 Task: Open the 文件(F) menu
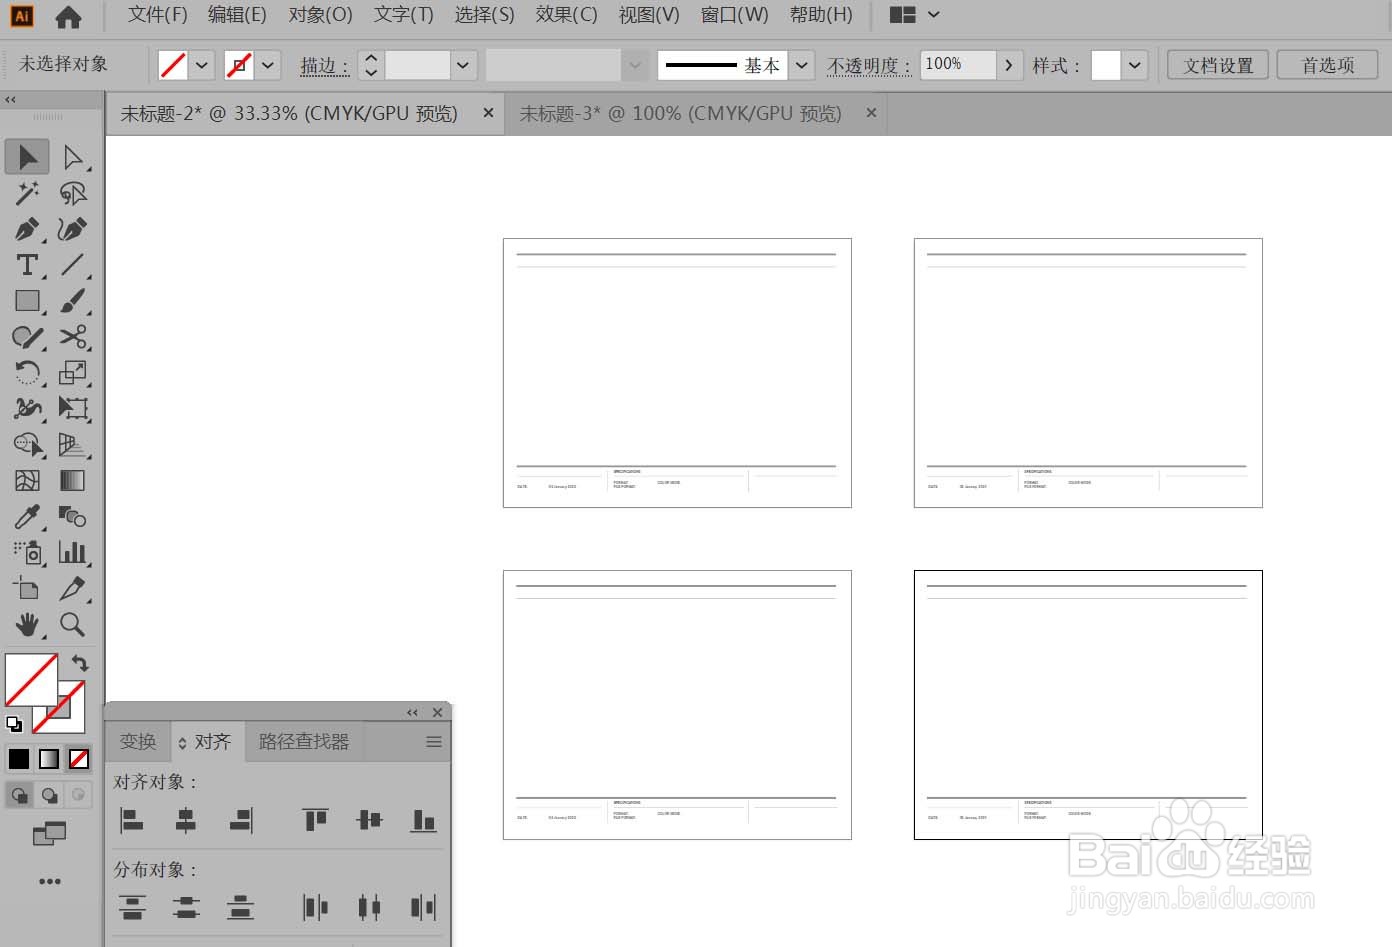(158, 15)
